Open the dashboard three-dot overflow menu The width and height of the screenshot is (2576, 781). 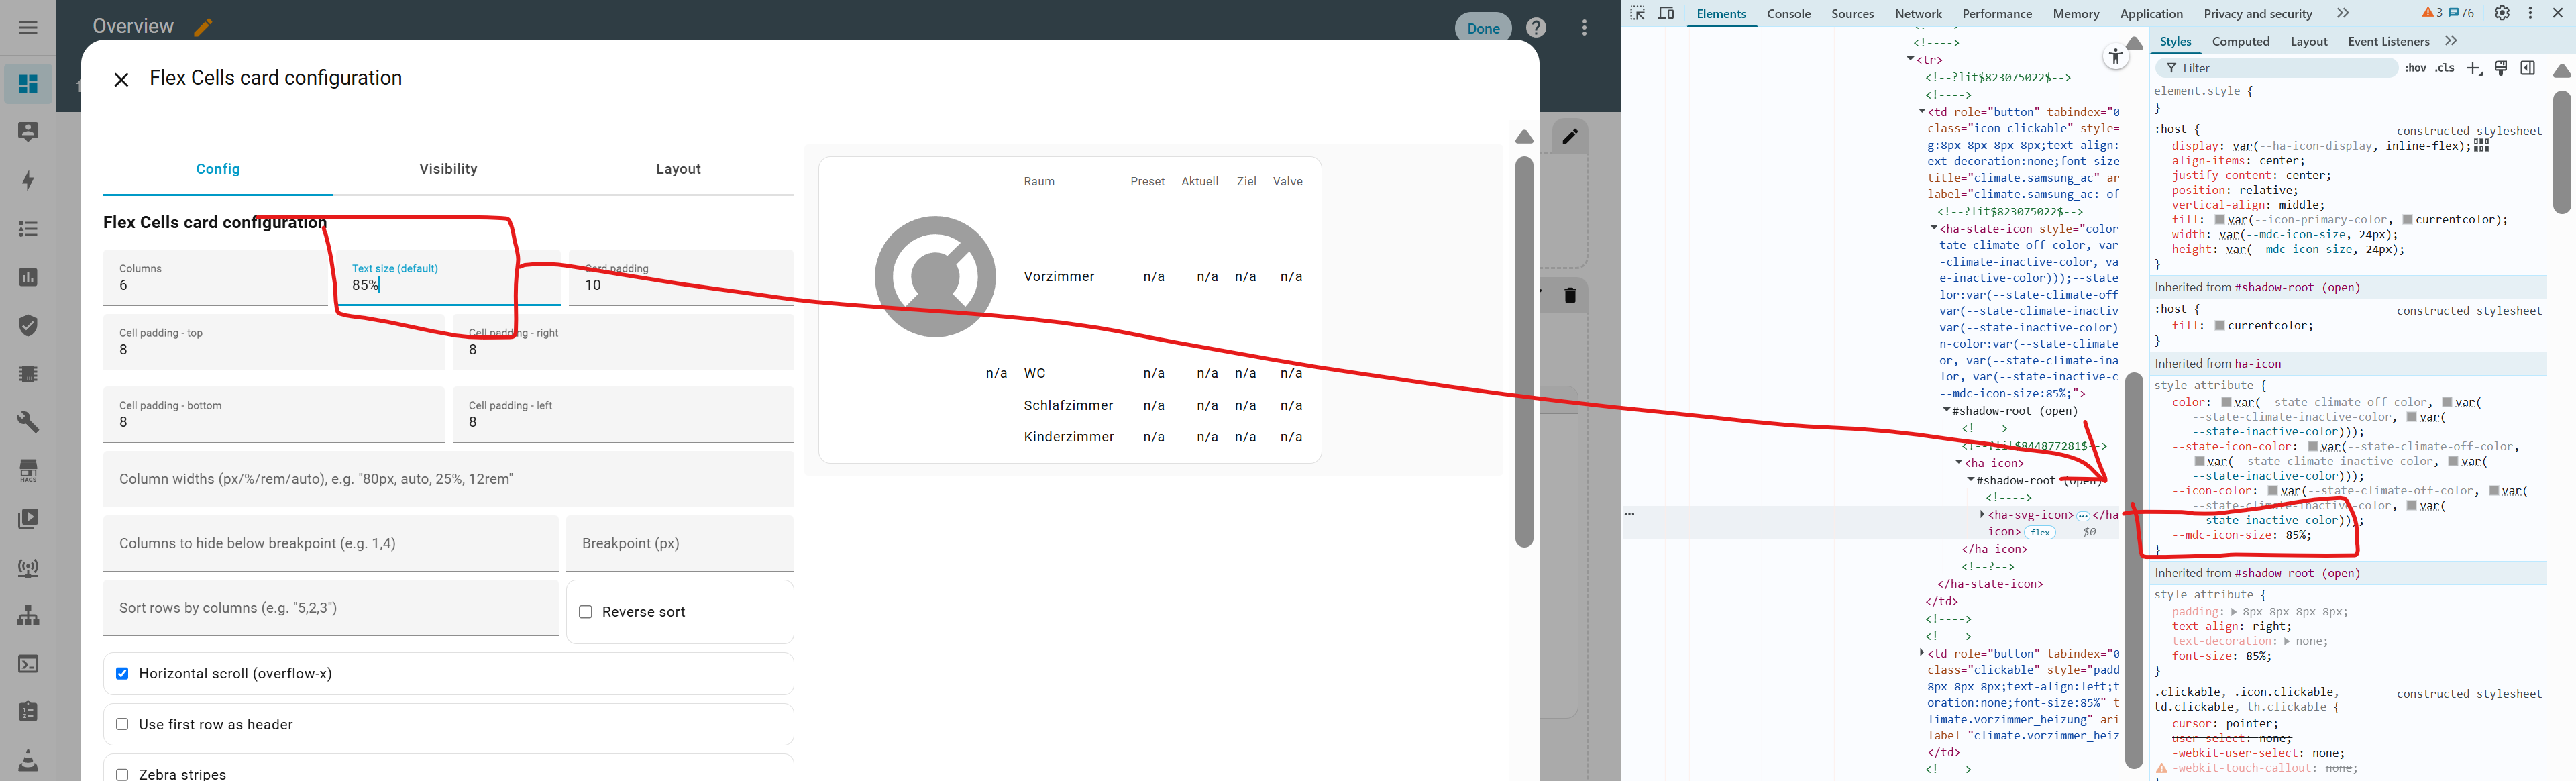[1584, 28]
